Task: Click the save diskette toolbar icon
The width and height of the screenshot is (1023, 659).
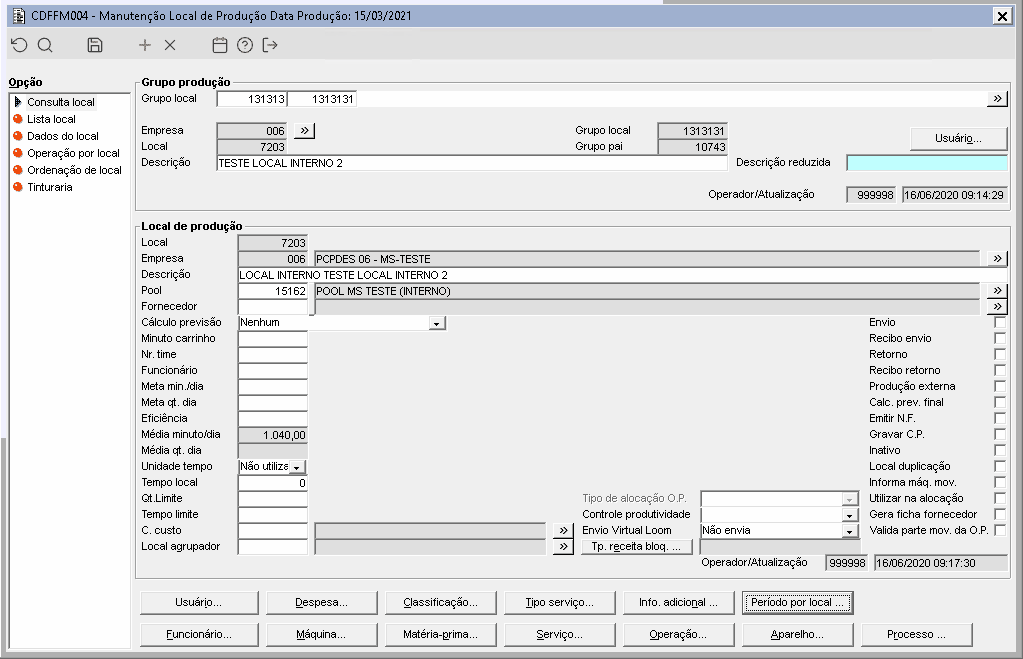Action: point(95,45)
